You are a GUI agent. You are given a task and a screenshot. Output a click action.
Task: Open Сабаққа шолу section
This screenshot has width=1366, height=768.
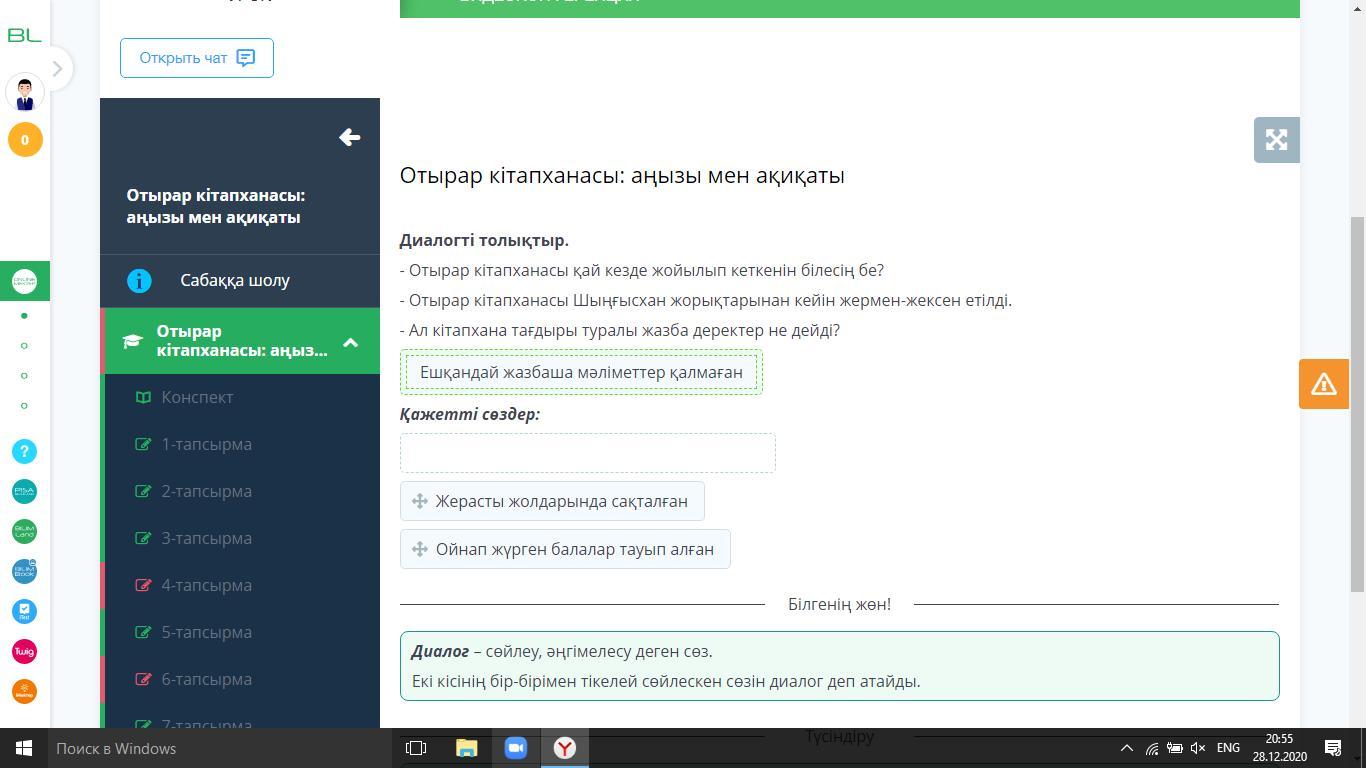point(240,281)
